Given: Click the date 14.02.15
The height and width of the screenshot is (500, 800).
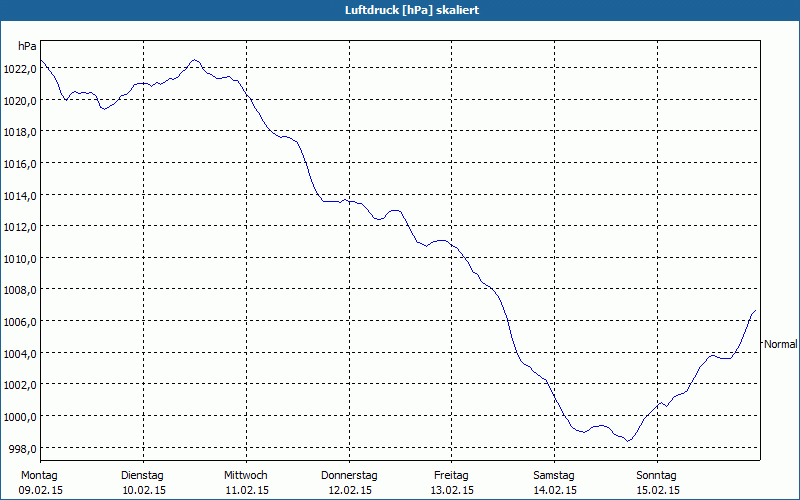Looking at the screenshot, I should [x=555, y=491].
